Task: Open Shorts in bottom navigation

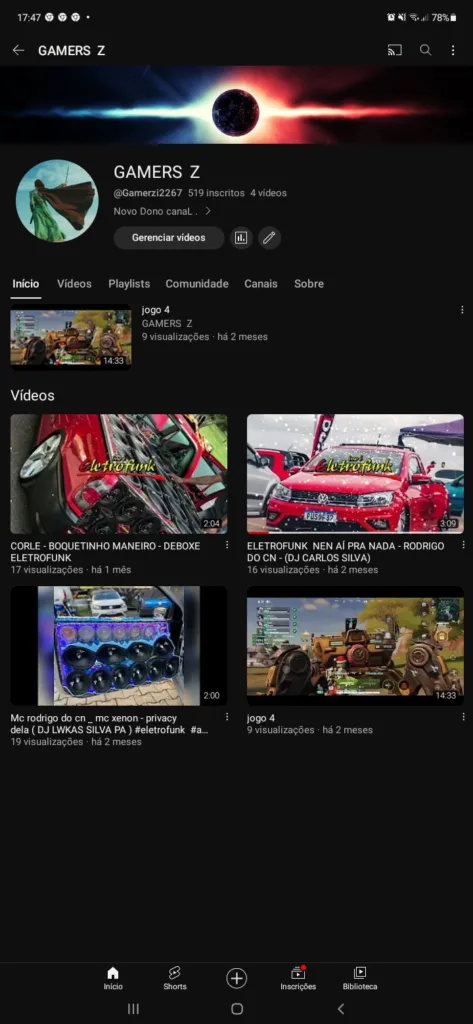Action: tap(174, 978)
